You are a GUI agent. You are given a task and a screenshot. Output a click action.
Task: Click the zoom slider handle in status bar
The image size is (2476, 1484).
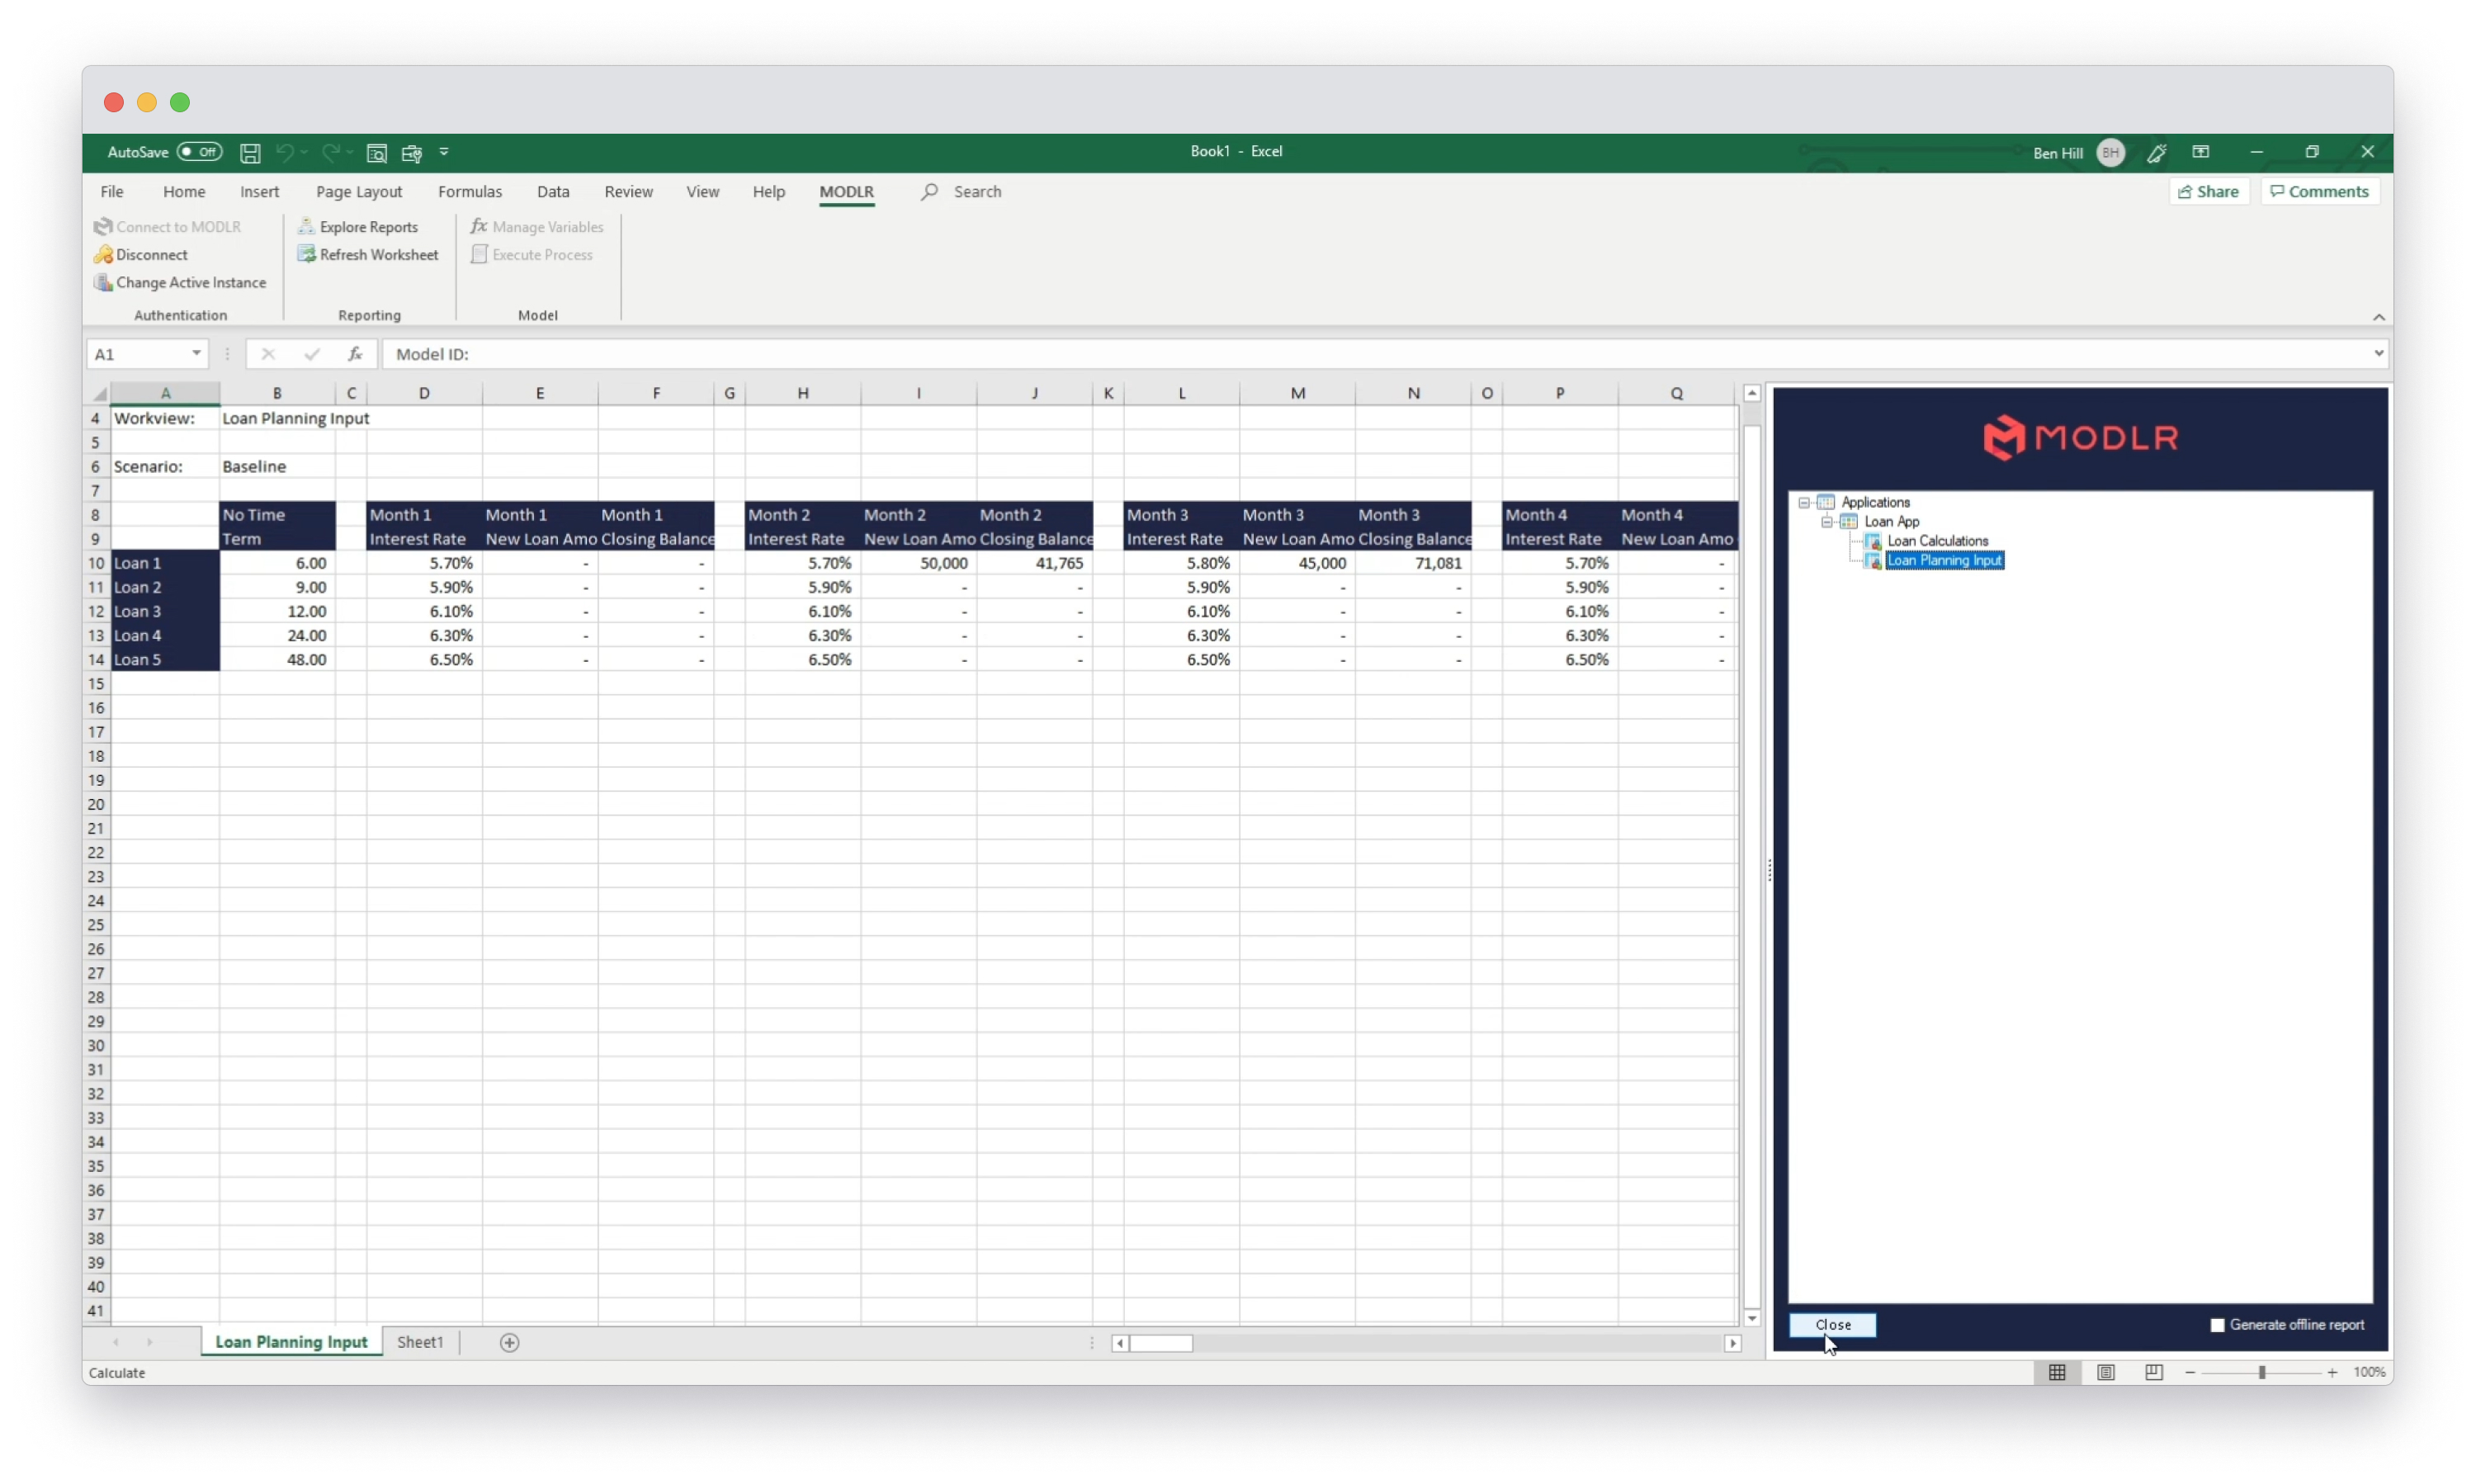tap(2262, 1372)
